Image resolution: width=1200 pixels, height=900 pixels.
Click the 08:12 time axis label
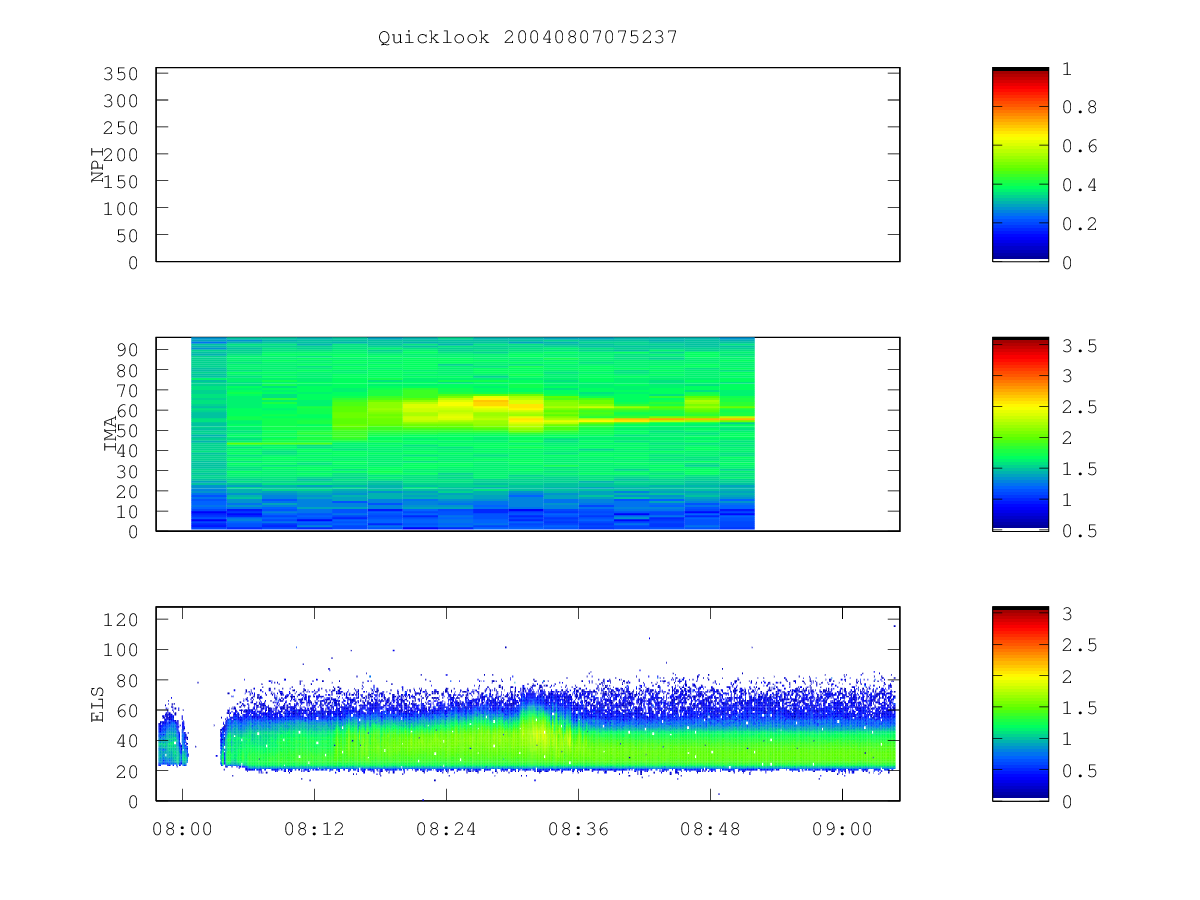(x=314, y=830)
